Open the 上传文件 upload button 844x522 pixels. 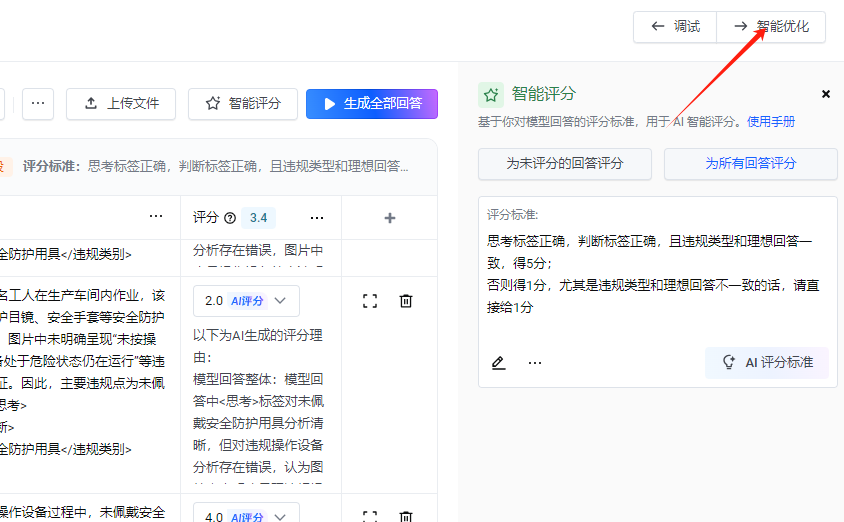point(121,103)
